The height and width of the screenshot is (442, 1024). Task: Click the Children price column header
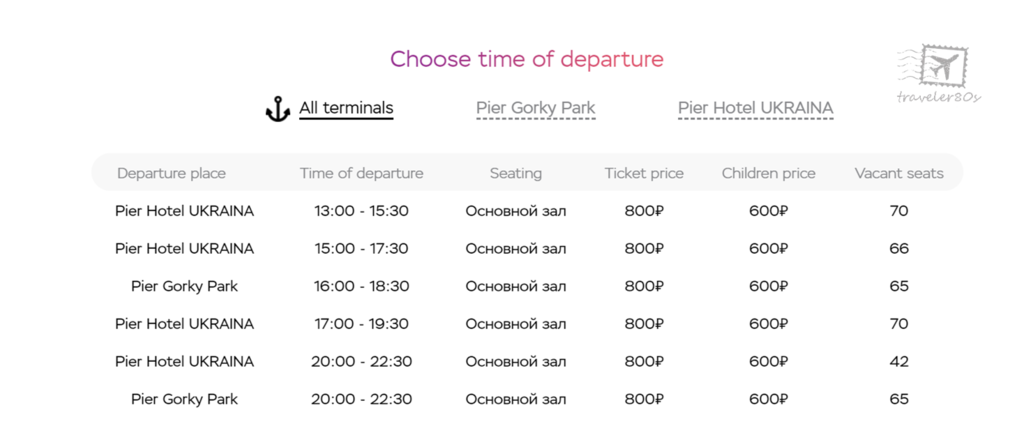[769, 173]
